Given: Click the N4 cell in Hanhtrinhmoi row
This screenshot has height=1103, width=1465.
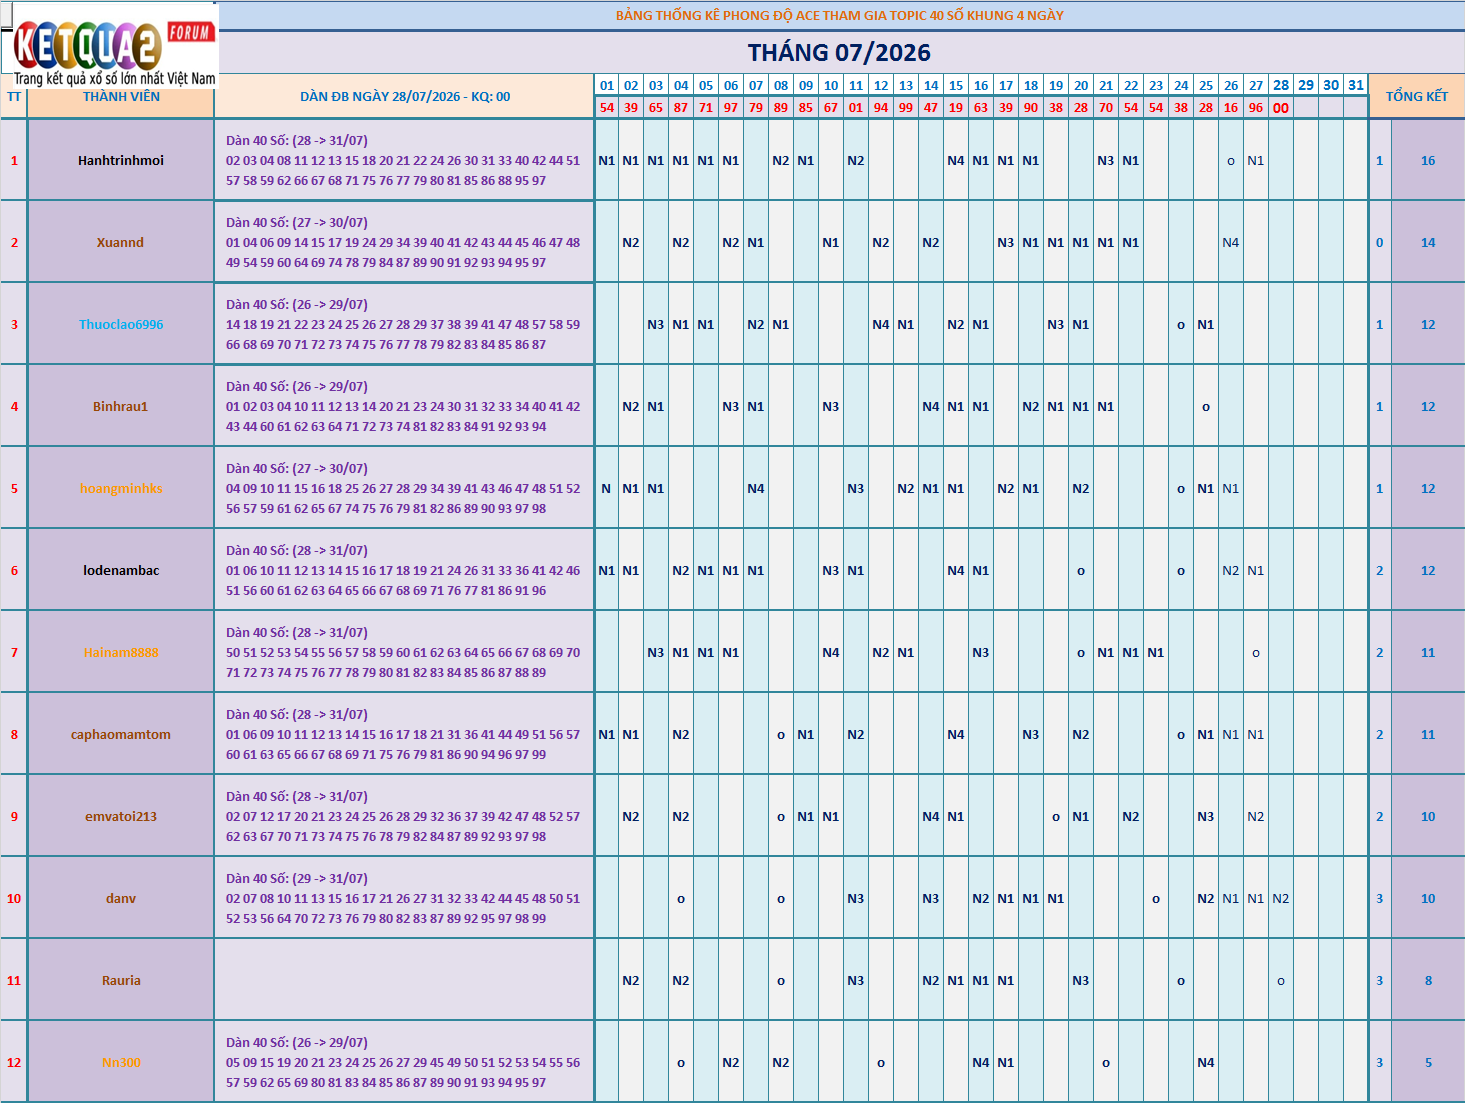Looking at the screenshot, I should pos(956,160).
